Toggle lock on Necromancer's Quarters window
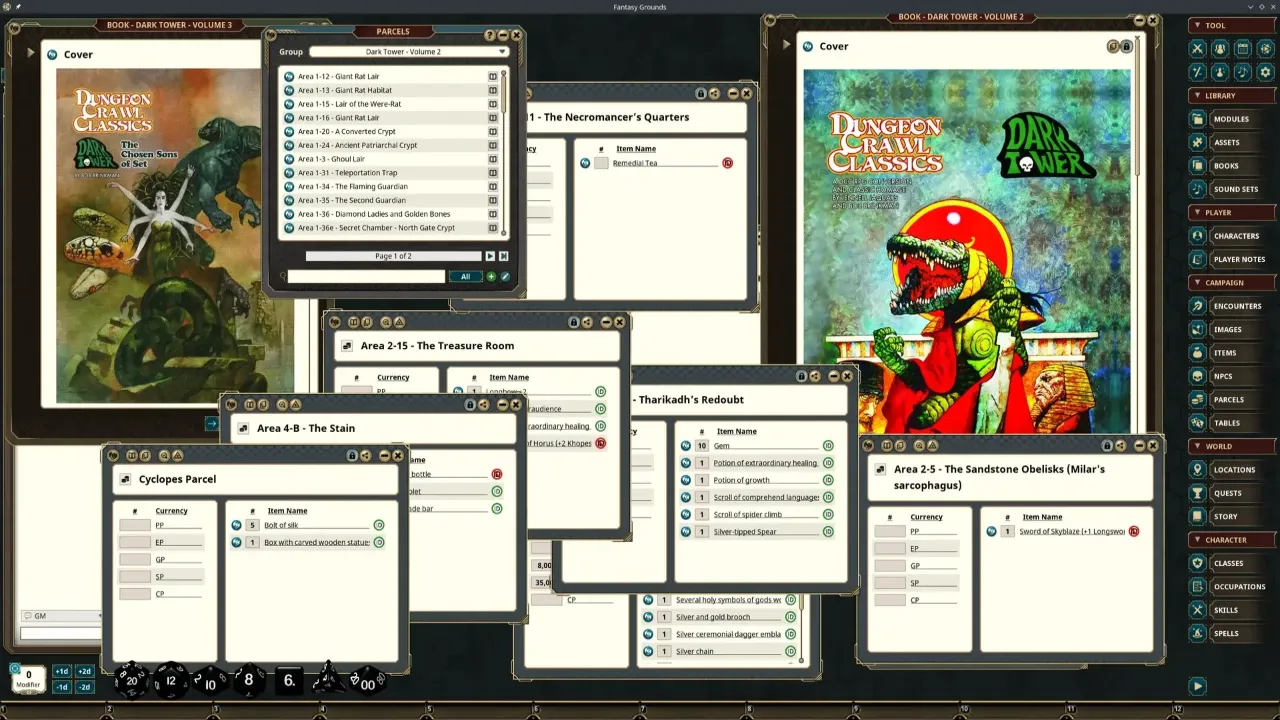This screenshot has width=1280, height=720. pyautogui.click(x=700, y=93)
